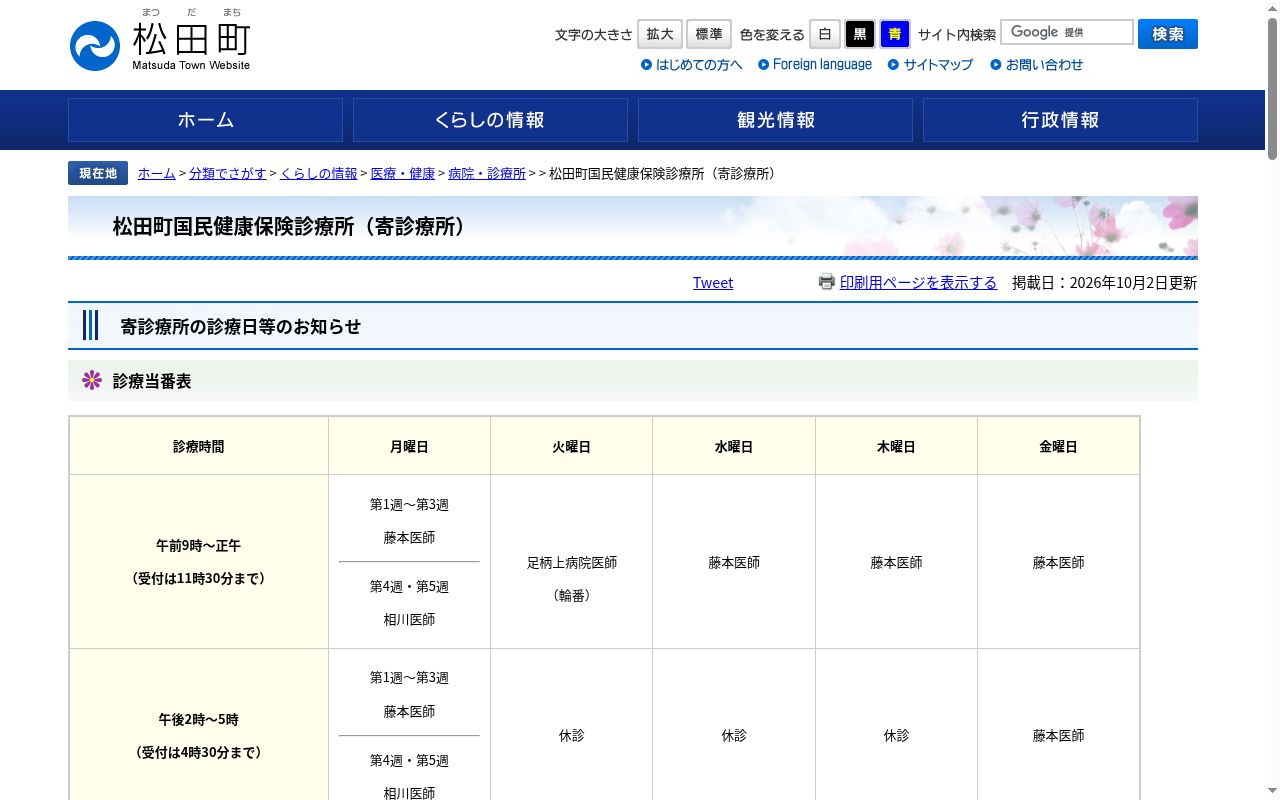Reset text size with 標準 button
Image resolution: width=1280 pixels, height=800 pixels.
(709, 34)
